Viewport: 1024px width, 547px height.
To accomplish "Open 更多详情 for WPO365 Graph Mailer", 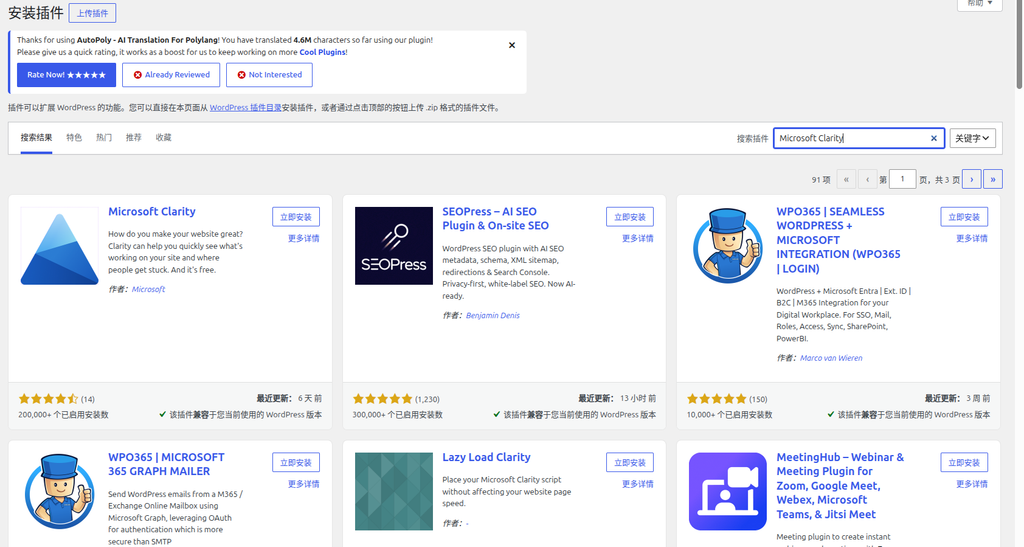I will pos(304,484).
